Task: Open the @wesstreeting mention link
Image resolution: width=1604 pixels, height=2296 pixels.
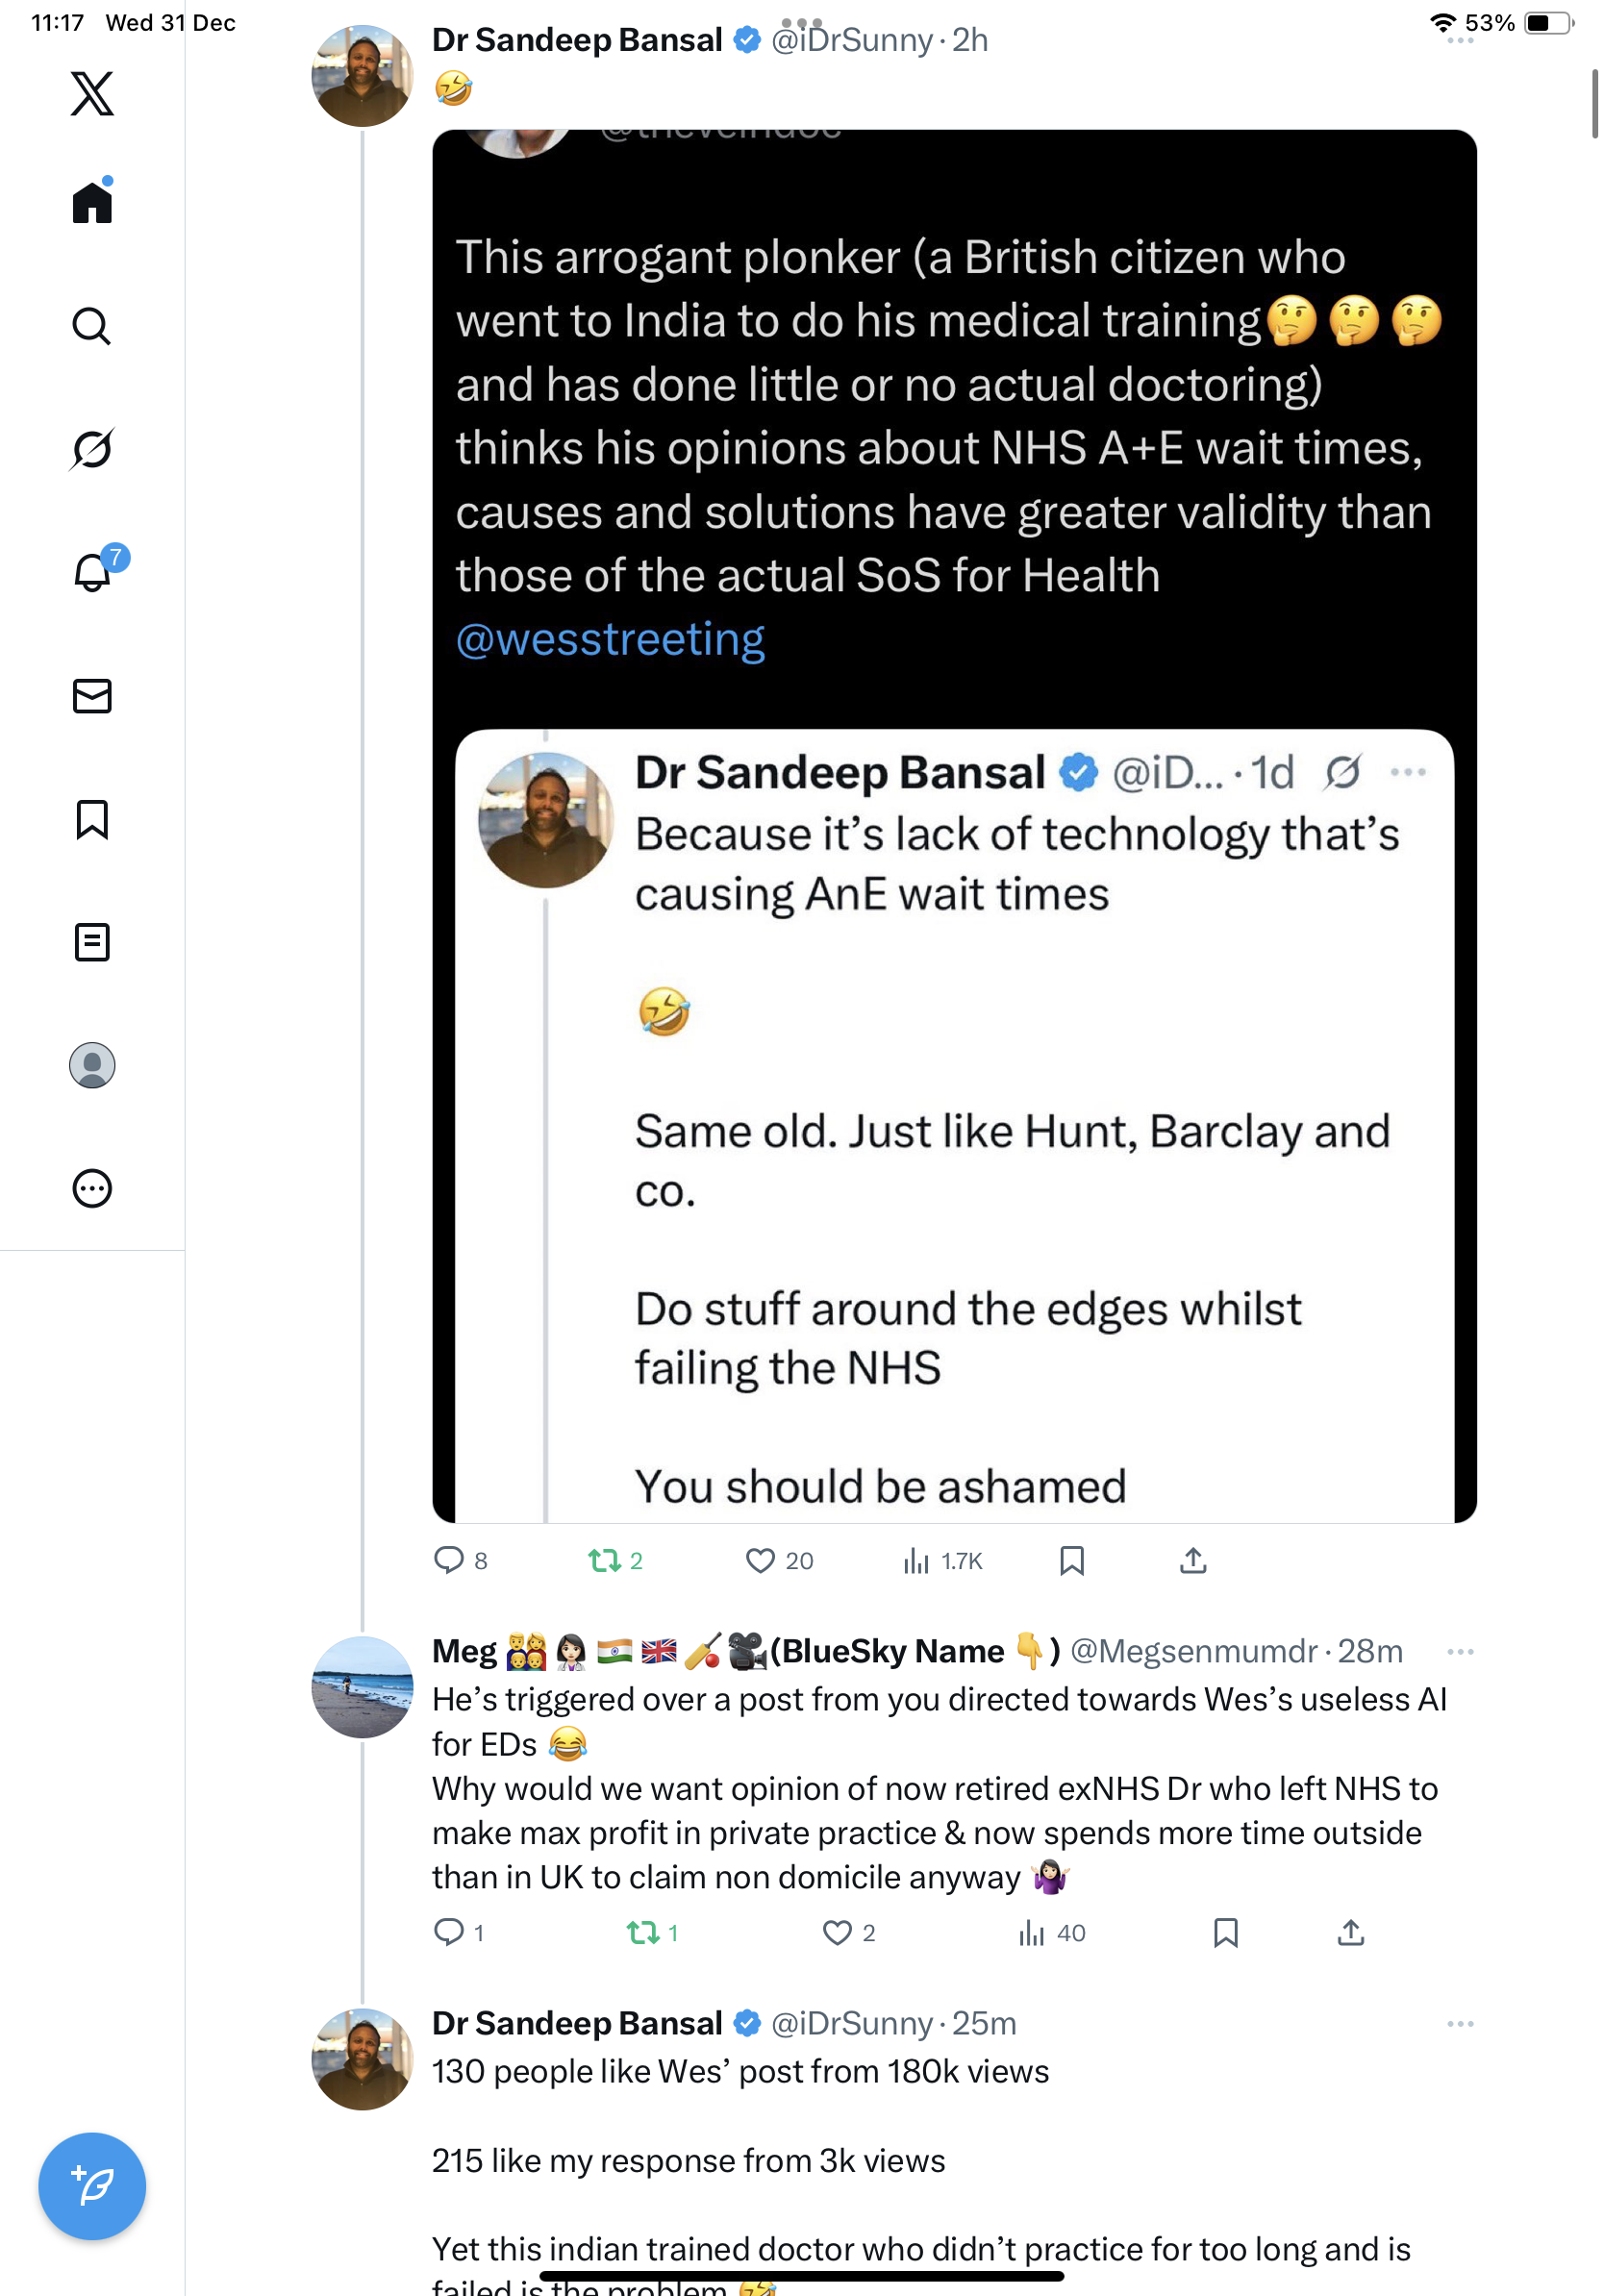Action: pyautogui.click(x=610, y=640)
